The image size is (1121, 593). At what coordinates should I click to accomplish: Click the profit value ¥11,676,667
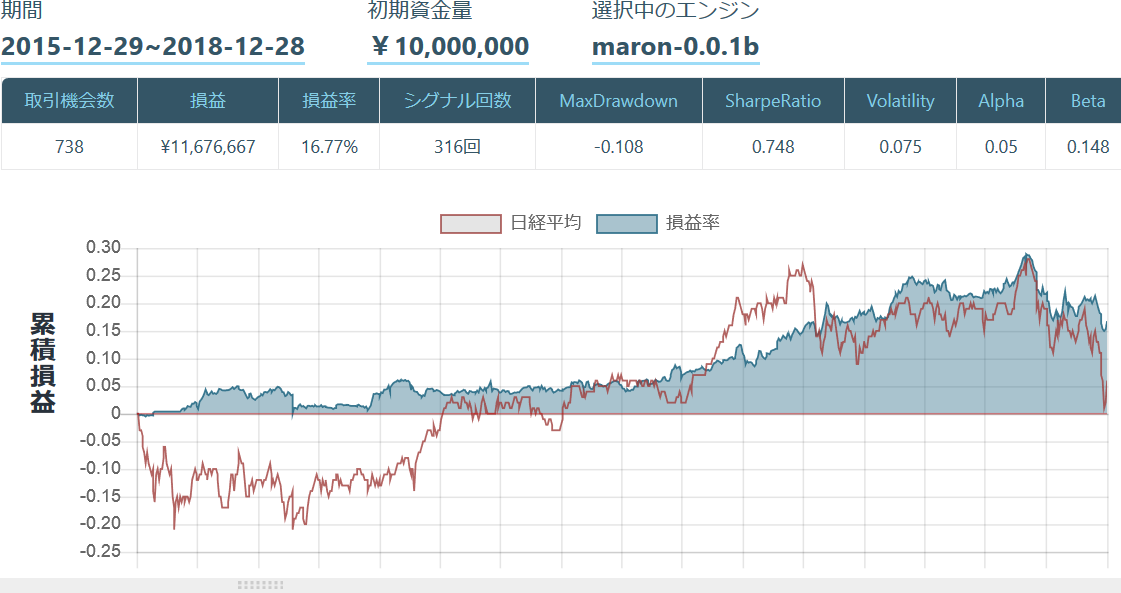209,146
